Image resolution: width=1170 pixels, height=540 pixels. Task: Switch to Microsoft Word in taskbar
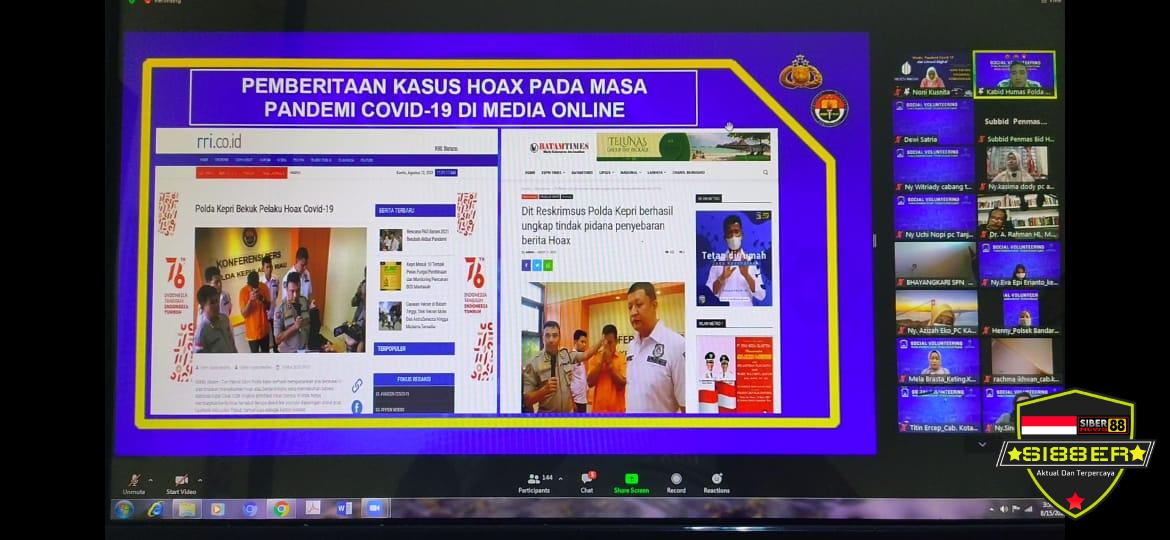(x=344, y=509)
